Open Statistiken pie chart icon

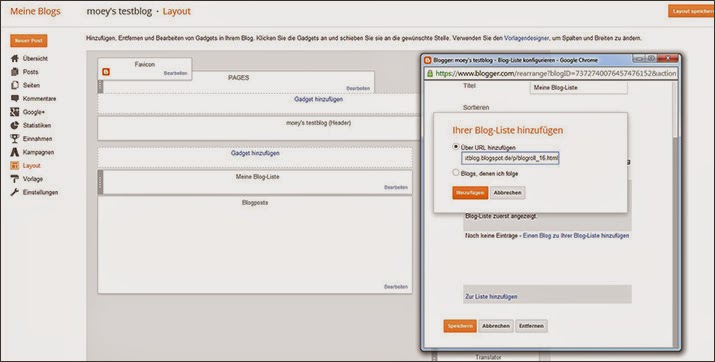coord(15,125)
